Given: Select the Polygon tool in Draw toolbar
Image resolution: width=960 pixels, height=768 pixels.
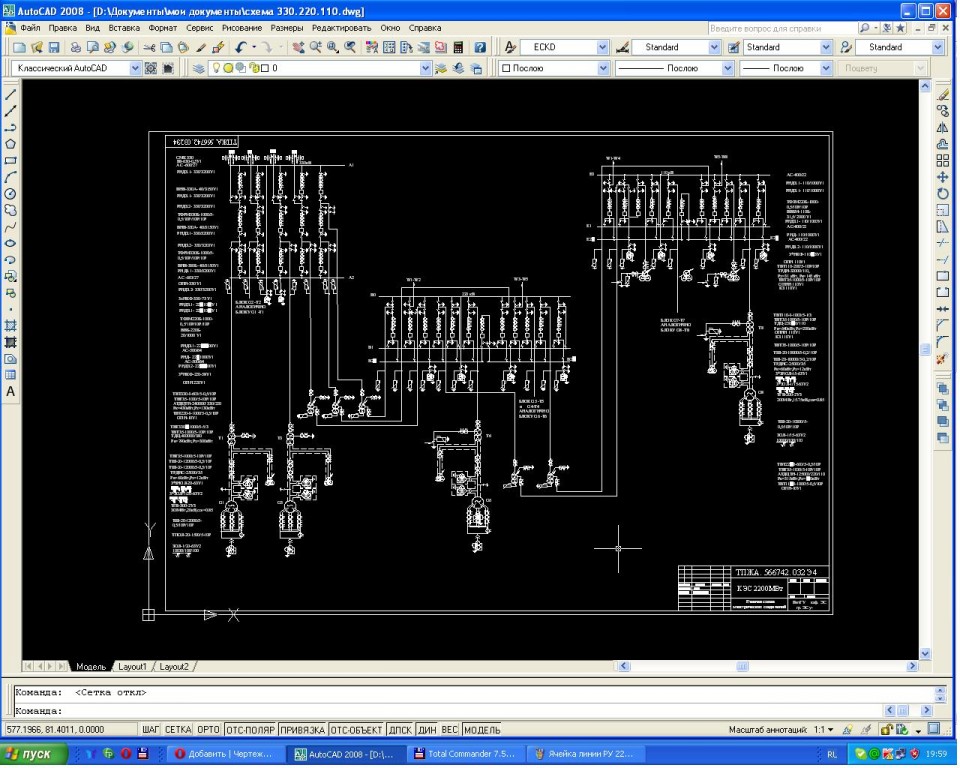Looking at the screenshot, I should (10, 144).
